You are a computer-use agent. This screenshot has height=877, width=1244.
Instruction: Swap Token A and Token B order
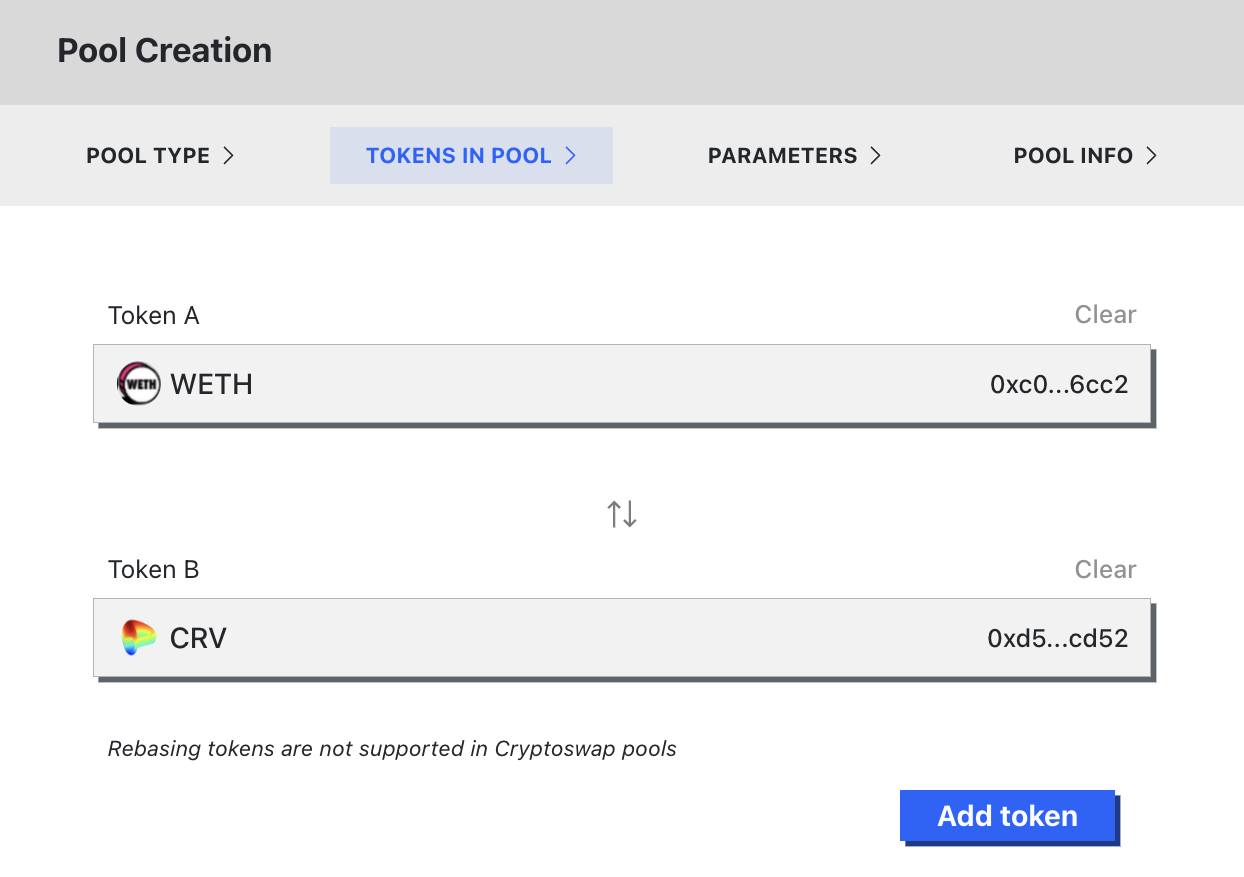[x=622, y=514]
